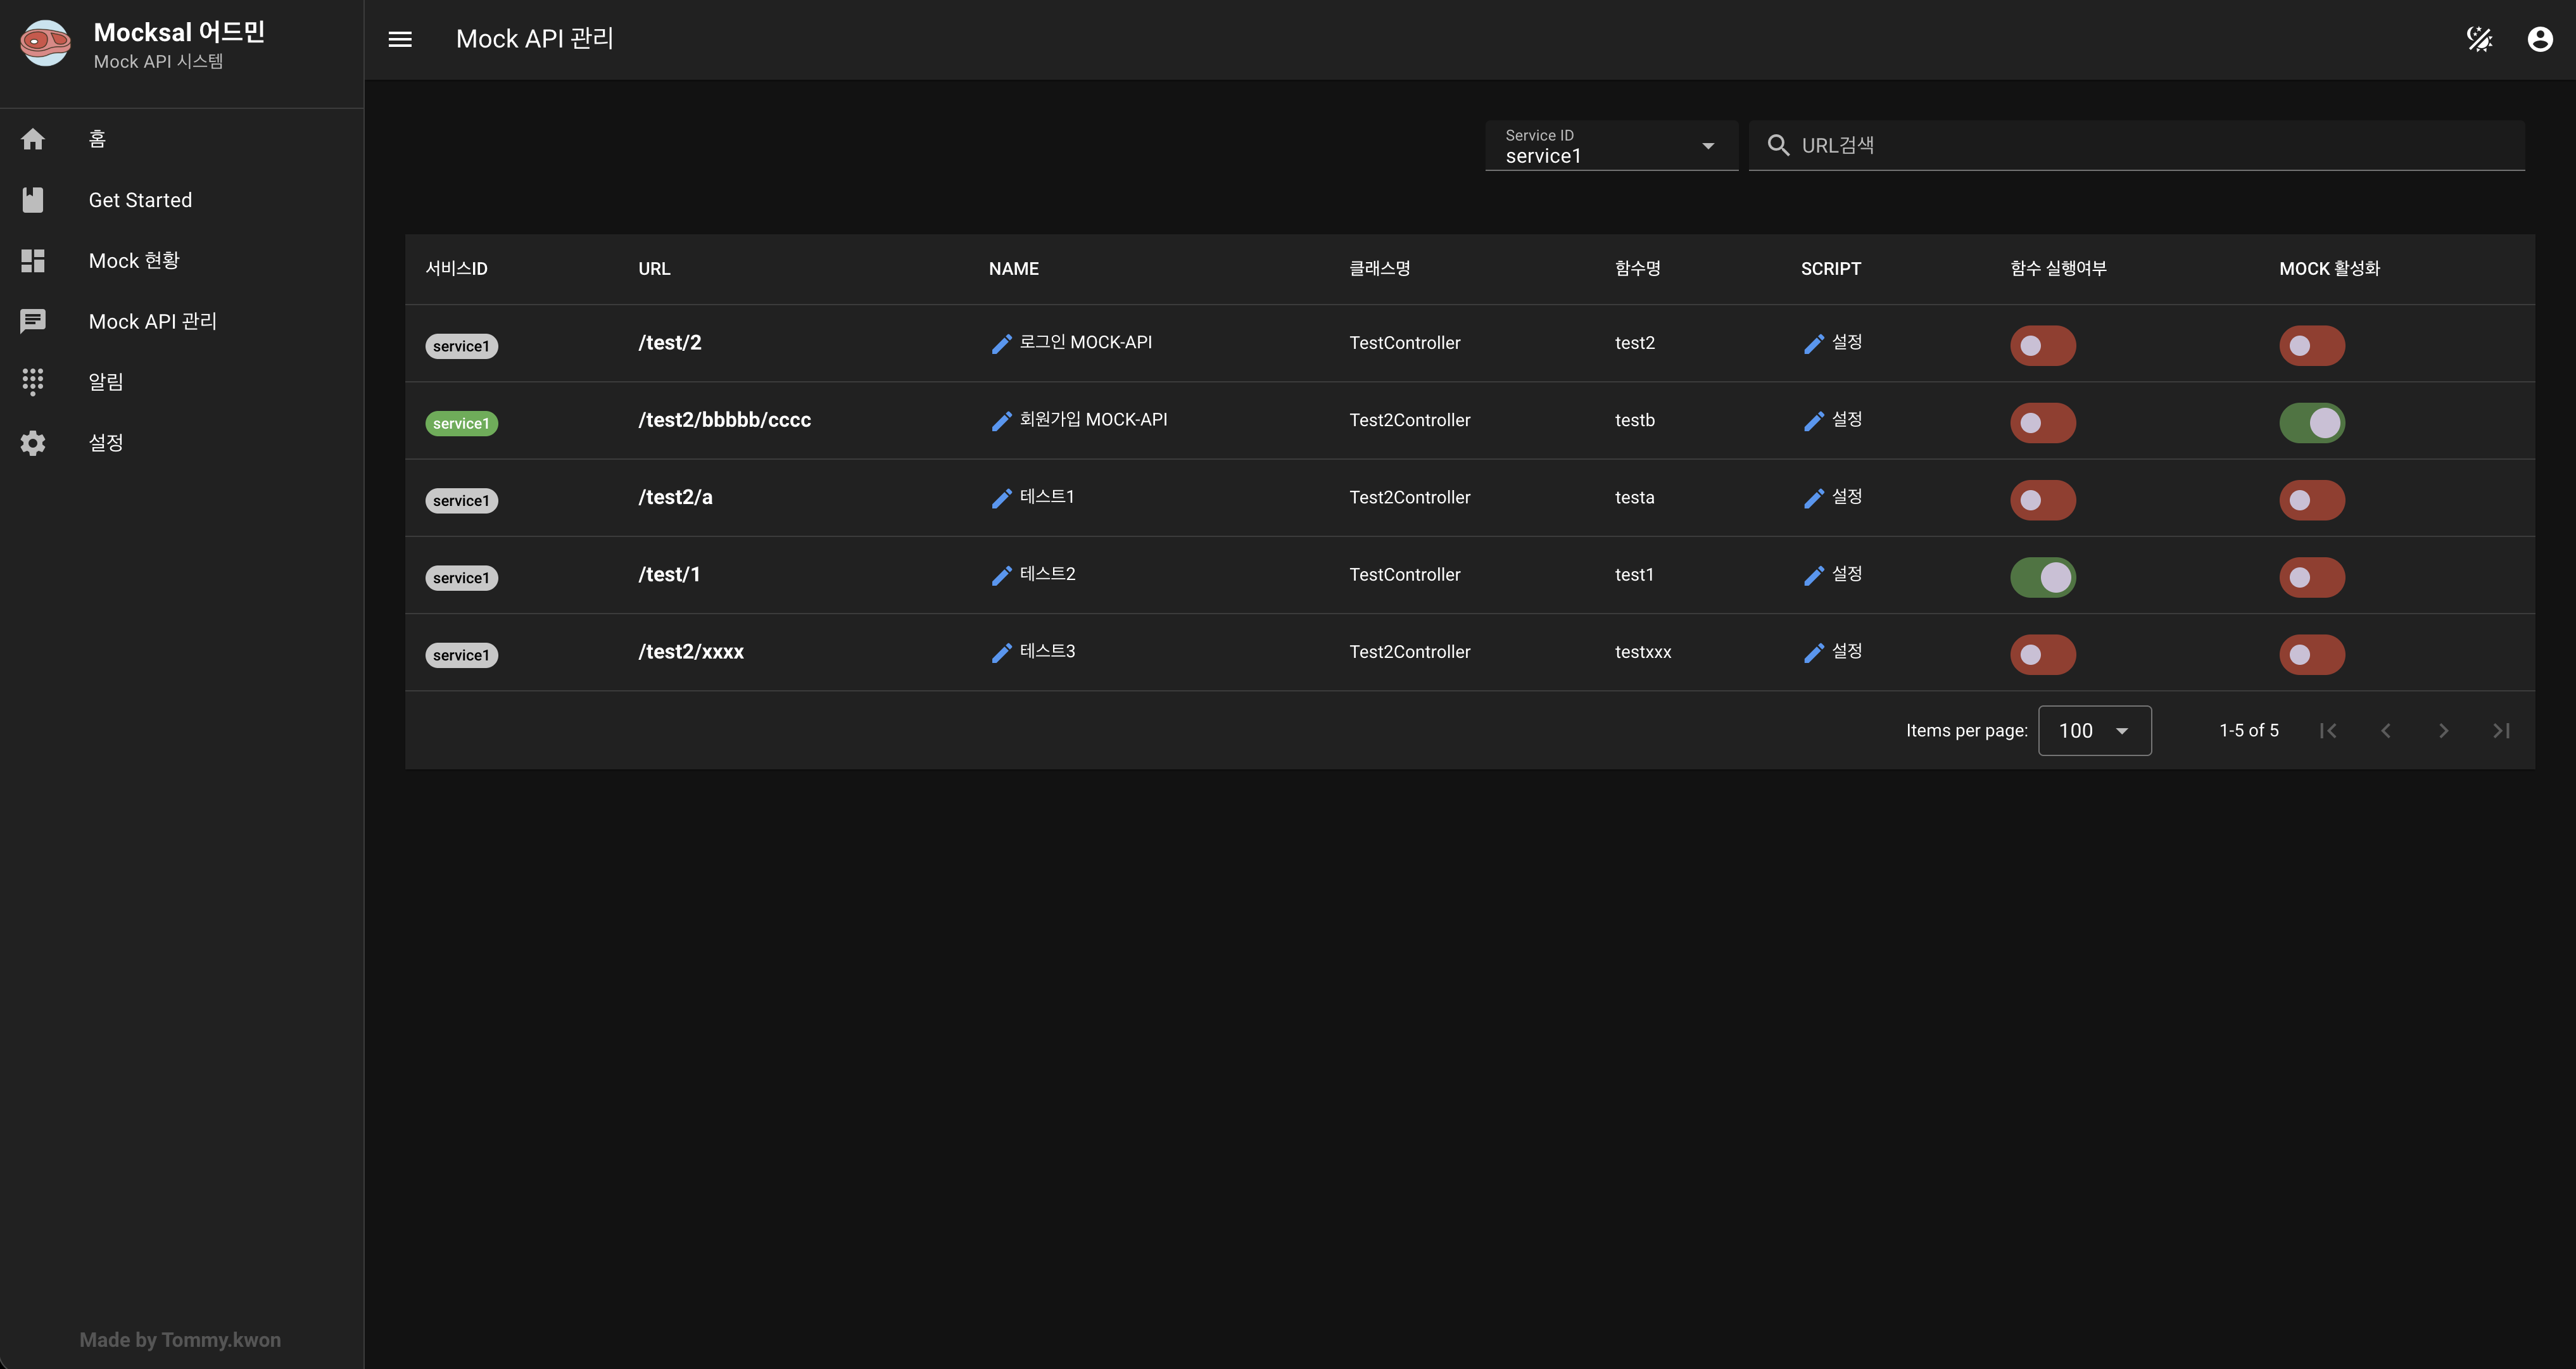Go to Mock 현황 in sidebar
The height and width of the screenshot is (1369, 2576).
point(133,261)
